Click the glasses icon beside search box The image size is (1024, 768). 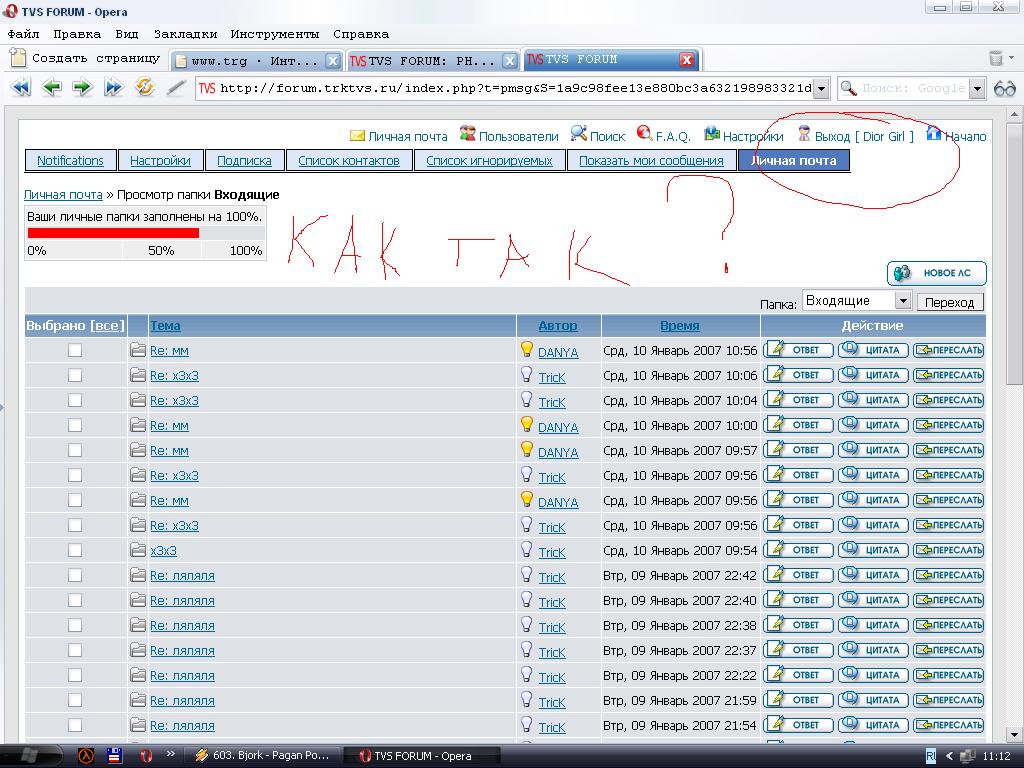pos(1004,88)
